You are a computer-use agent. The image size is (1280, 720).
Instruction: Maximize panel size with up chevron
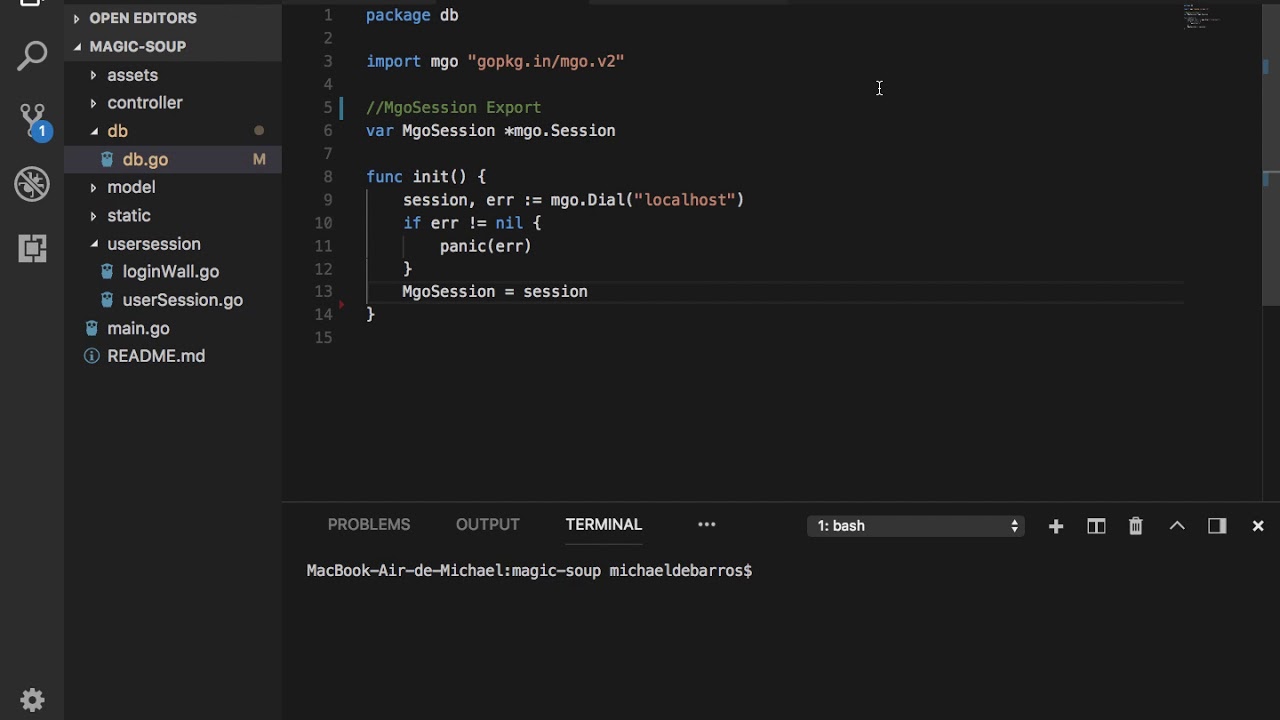(x=1177, y=526)
